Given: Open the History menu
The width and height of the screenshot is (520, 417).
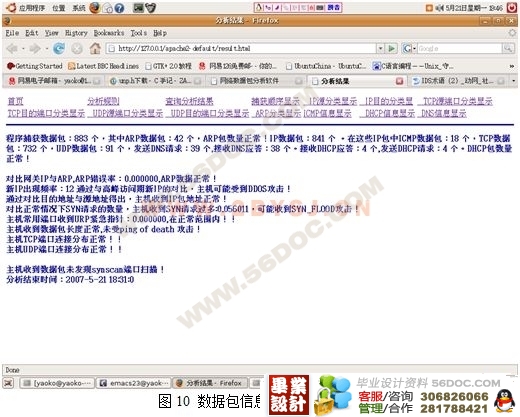Looking at the screenshot, I should point(76,33).
